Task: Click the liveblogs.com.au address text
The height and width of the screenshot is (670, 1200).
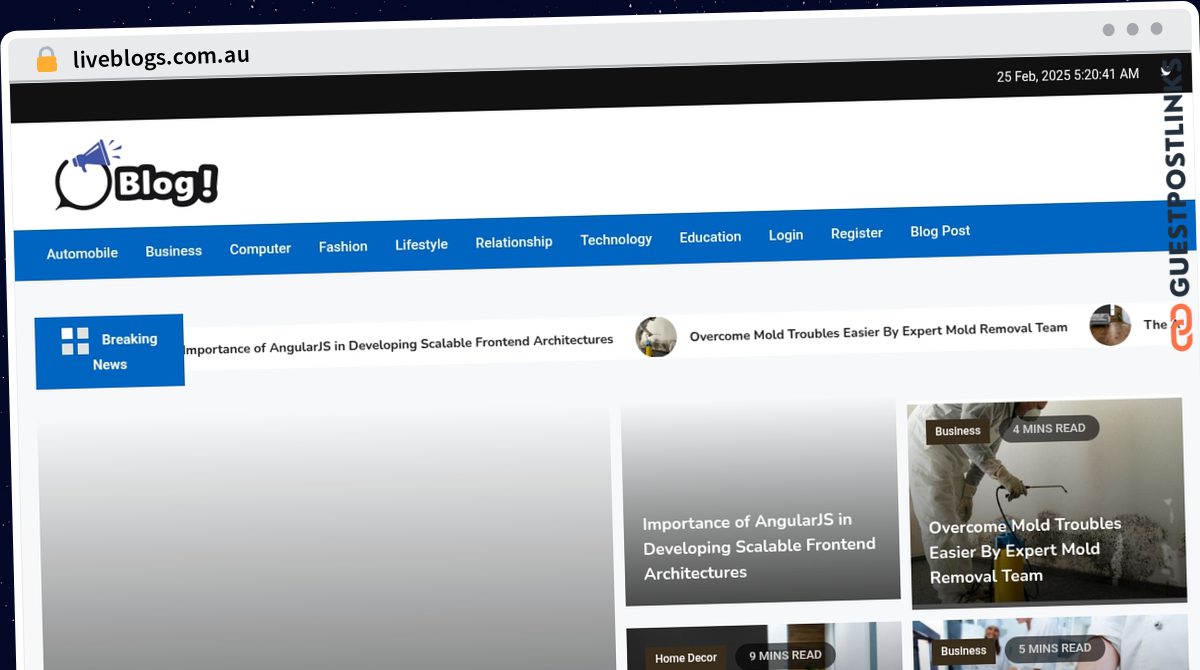Action: [161, 56]
